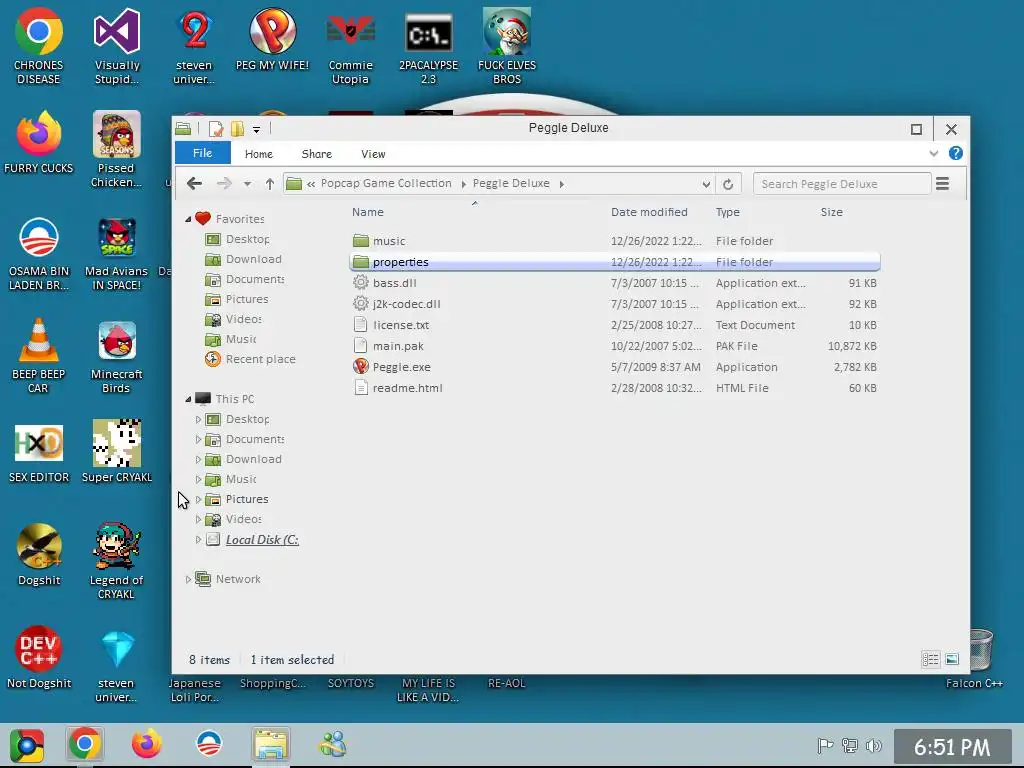Open FUCK ELVES BROS desktop icon
This screenshot has height=768, width=1024.
(x=507, y=46)
